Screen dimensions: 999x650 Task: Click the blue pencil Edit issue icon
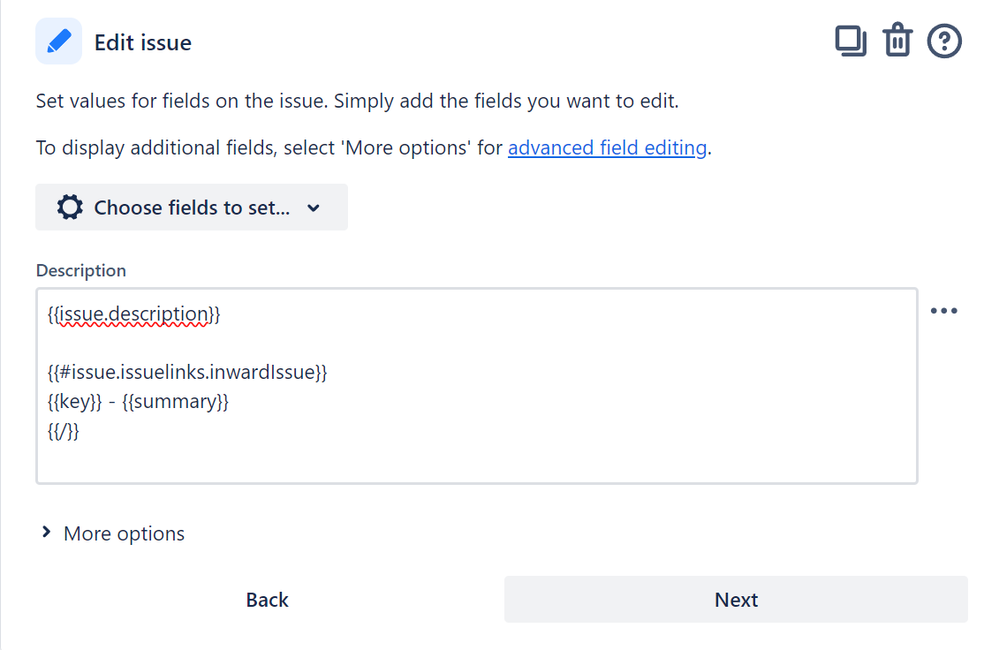click(x=59, y=41)
